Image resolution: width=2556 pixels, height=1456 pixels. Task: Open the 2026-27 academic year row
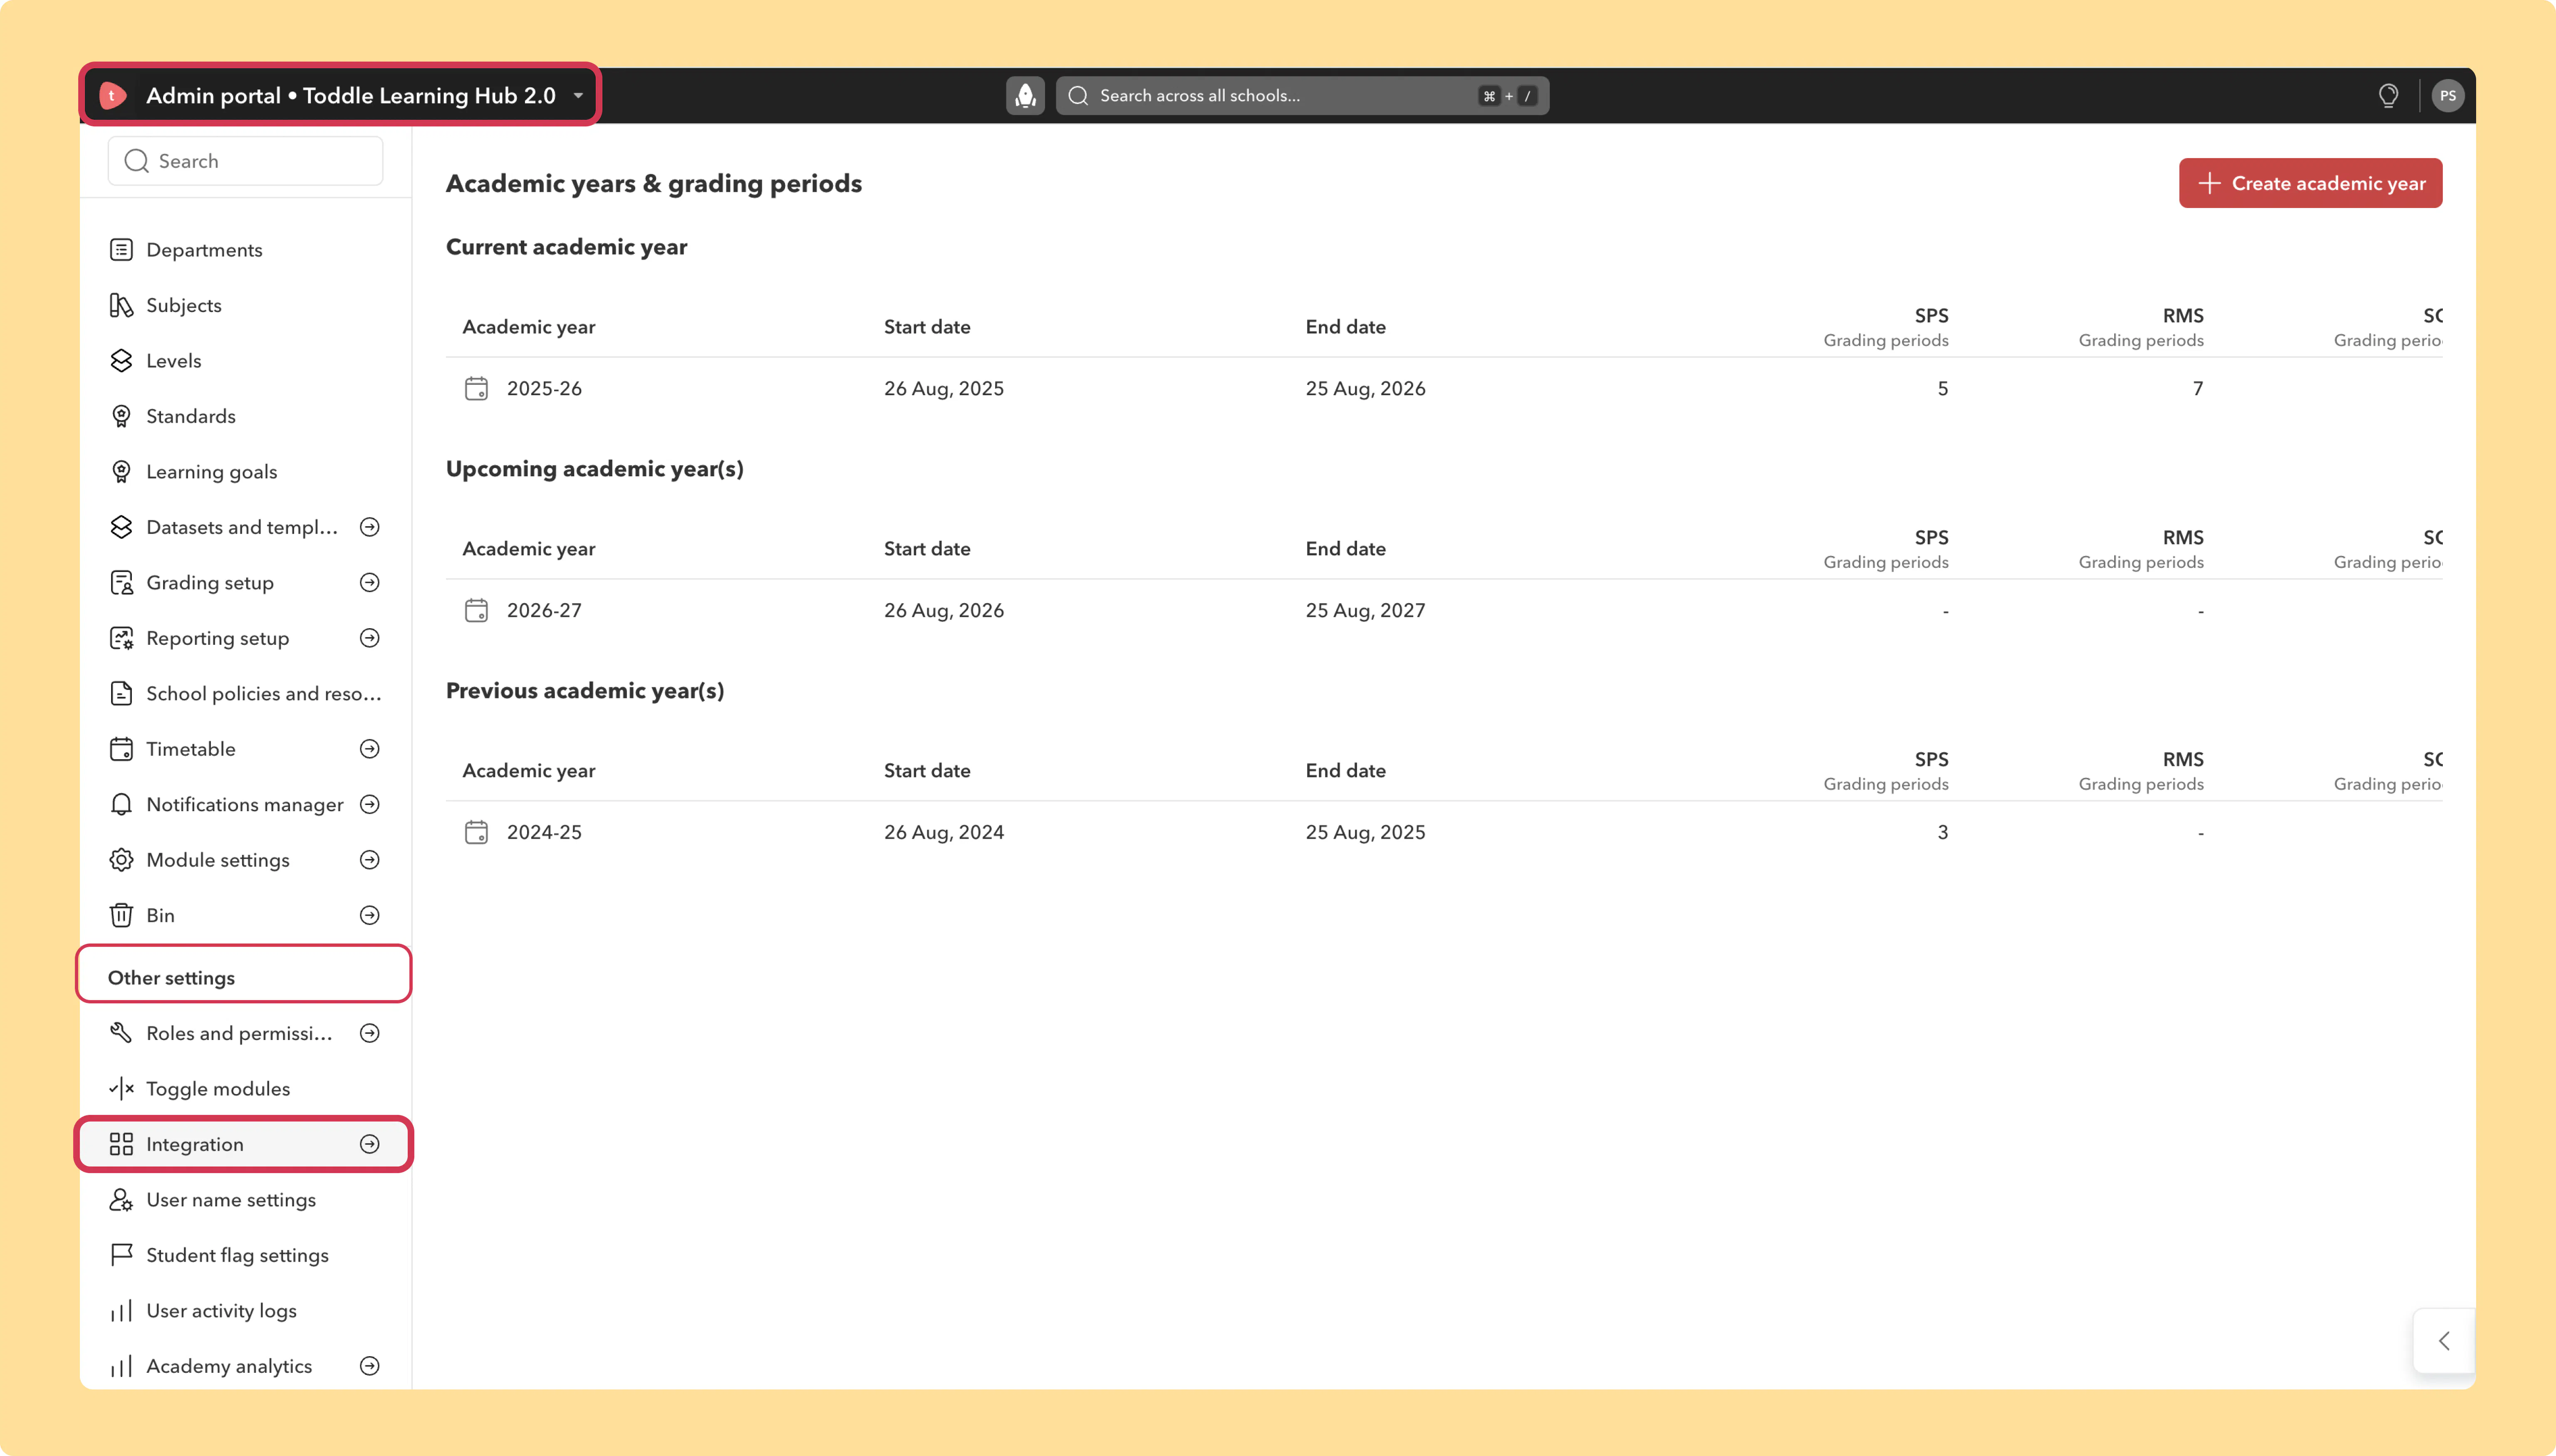tap(1444, 610)
